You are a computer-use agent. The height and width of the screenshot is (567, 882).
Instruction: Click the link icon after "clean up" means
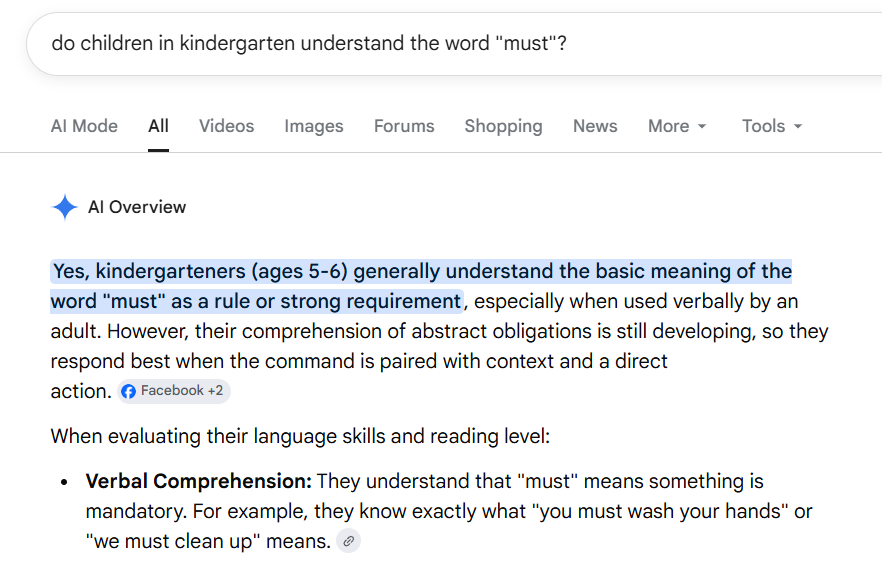tap(348, 541)
